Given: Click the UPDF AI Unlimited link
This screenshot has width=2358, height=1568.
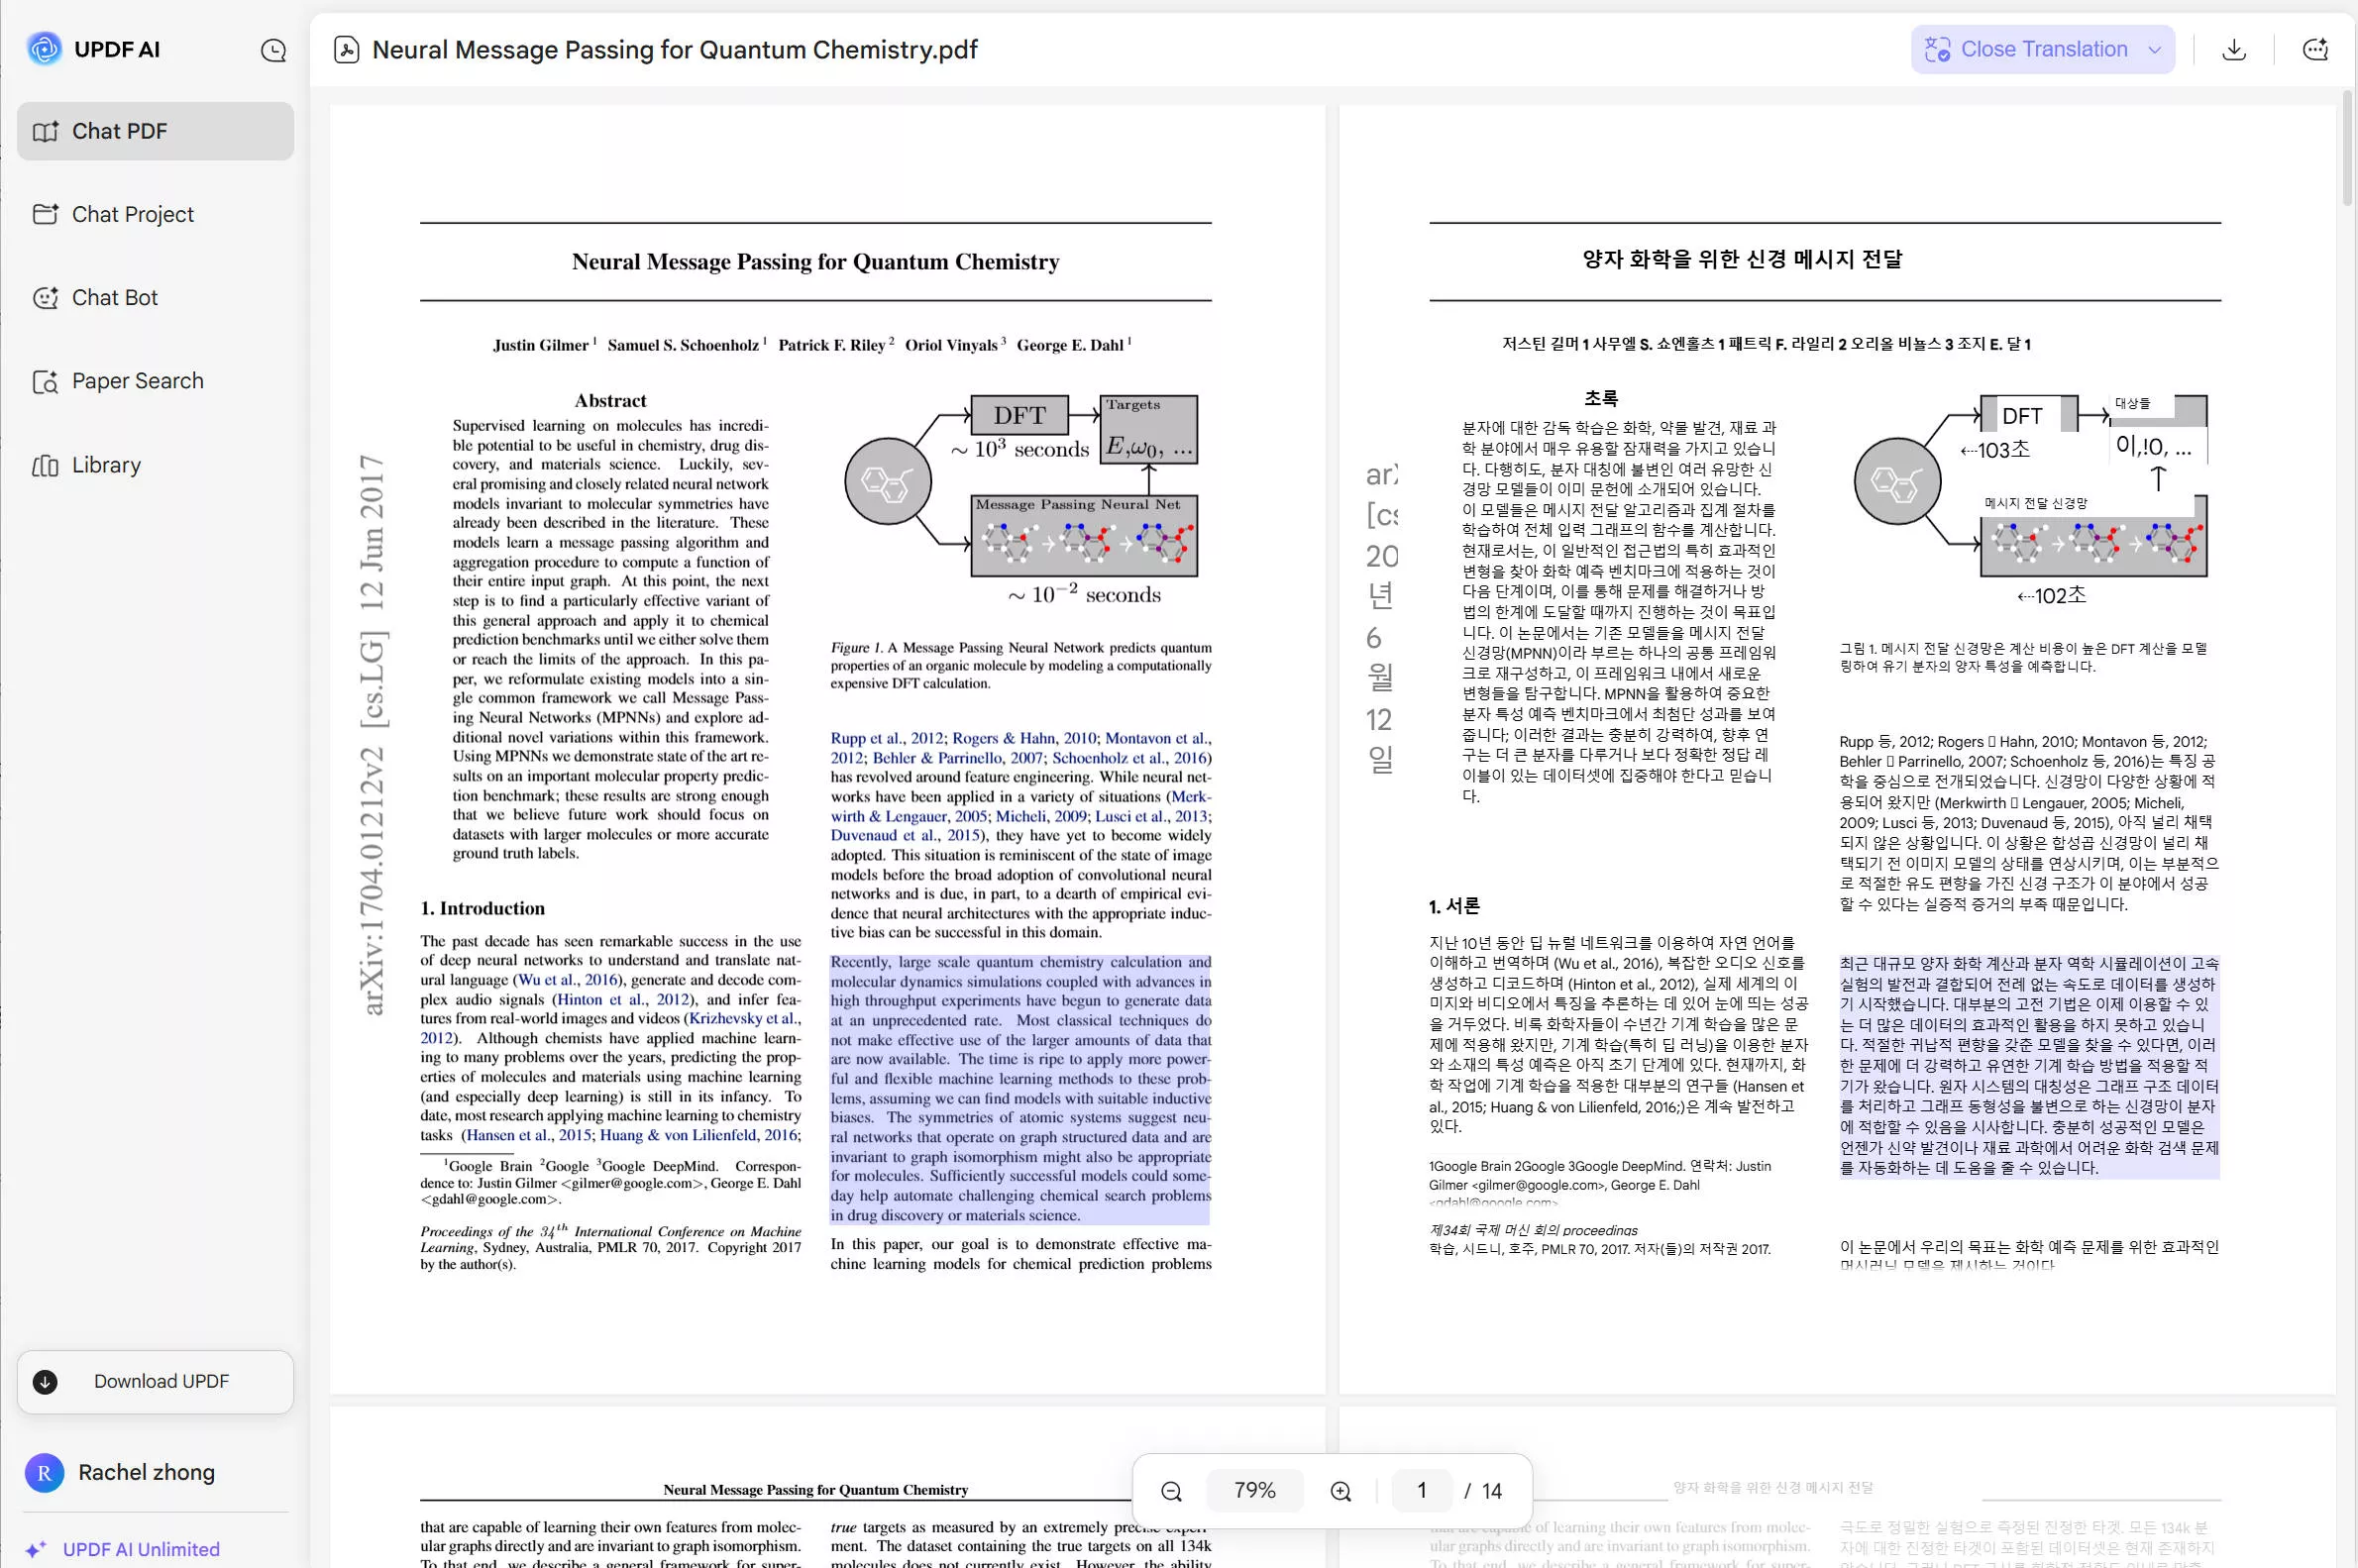Looking at the screenshot, I should [x=141, y=1549].
